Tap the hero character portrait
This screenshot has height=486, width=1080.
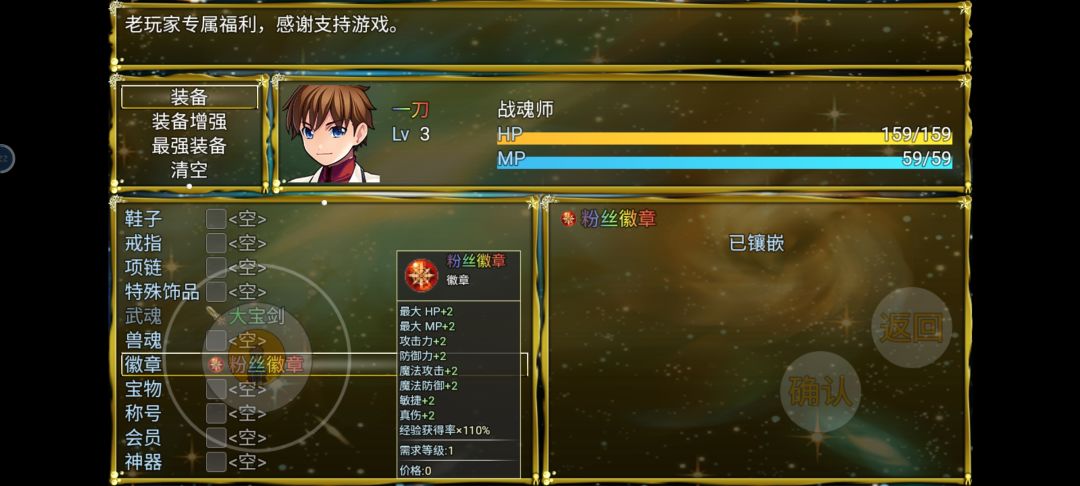[x=331, y=133]
